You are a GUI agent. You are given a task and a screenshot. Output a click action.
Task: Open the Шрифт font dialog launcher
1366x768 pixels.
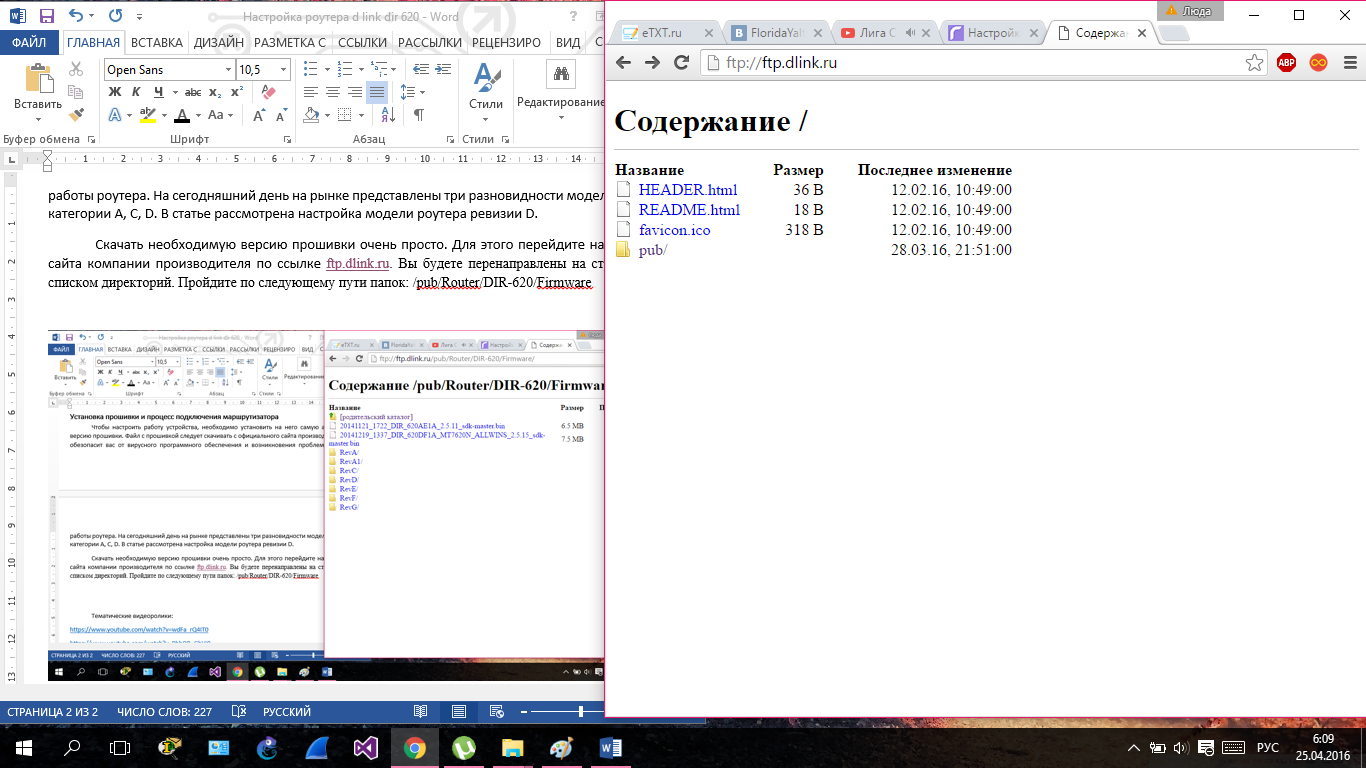(x=289, y=140)
